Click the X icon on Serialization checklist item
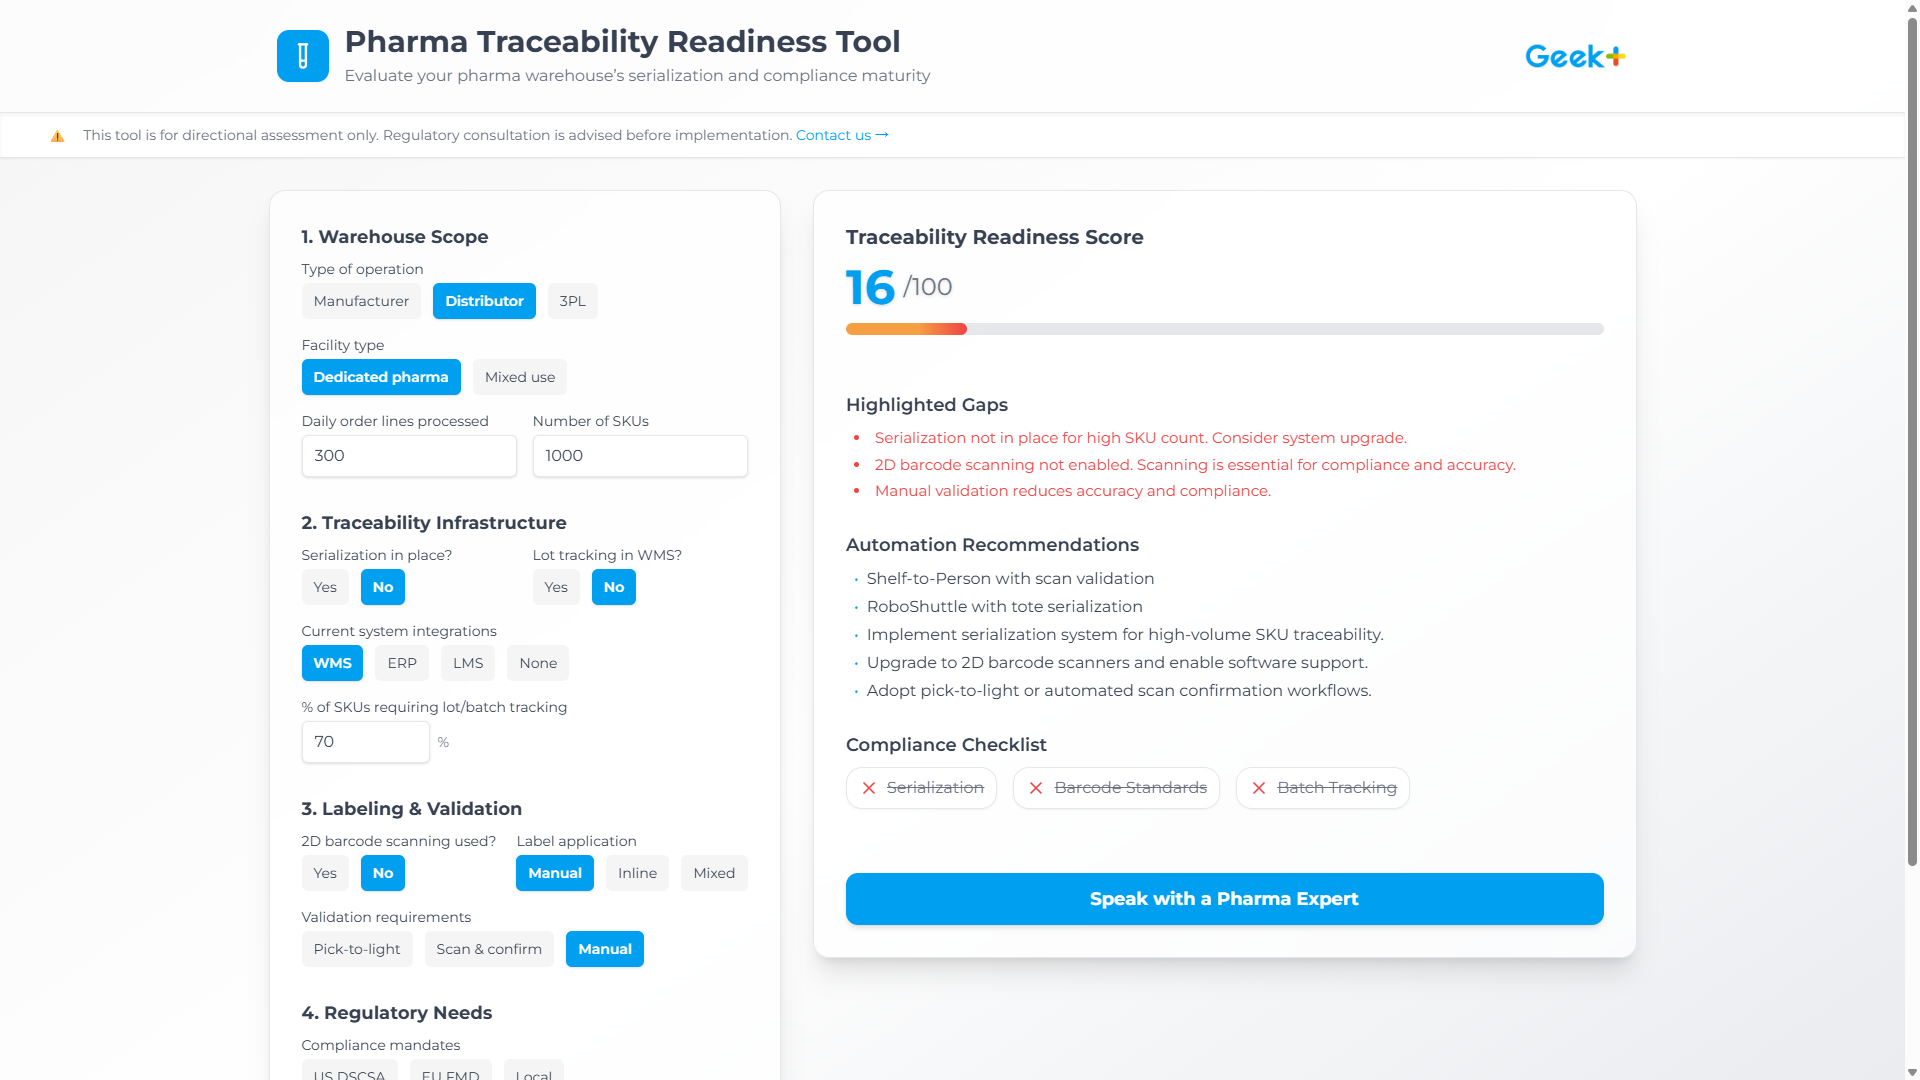Image resolution: width=1920 pixels, height=1080 pixels. coord(868,788)
